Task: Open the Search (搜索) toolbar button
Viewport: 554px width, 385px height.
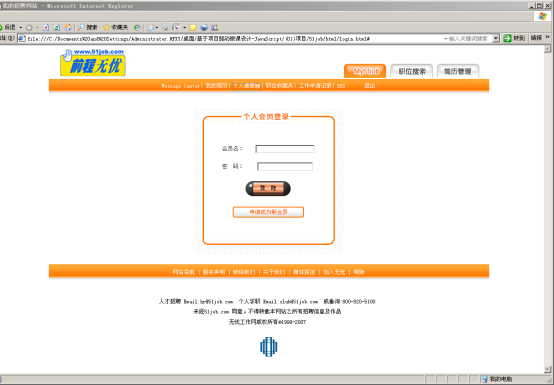Action: pos(88,27)
